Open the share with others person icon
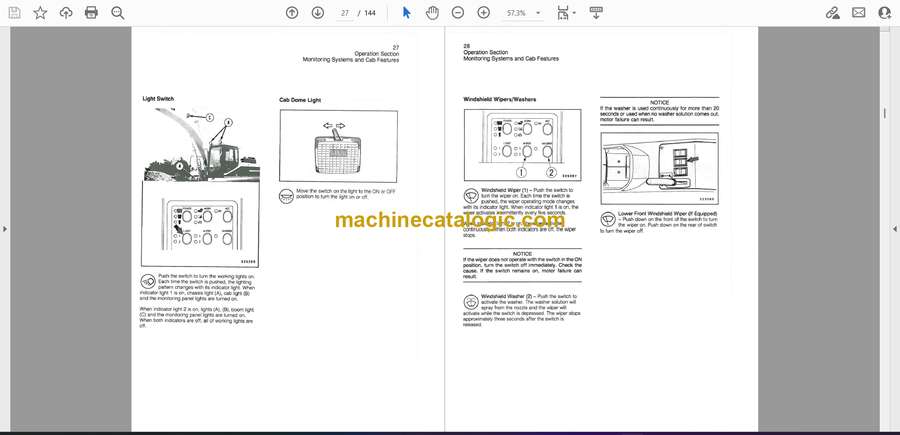900x435 pixels. (x=885, y=13)
